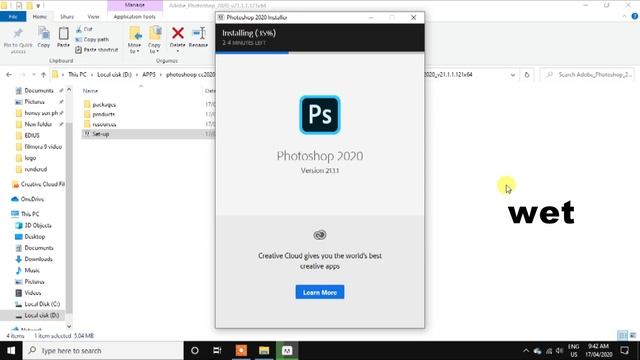Image resolution: width=640 pixels, height=360 pixels.
Task: Click the Paste icon in the ribbon
Action: pyautogui.click(x=63, y=33)
